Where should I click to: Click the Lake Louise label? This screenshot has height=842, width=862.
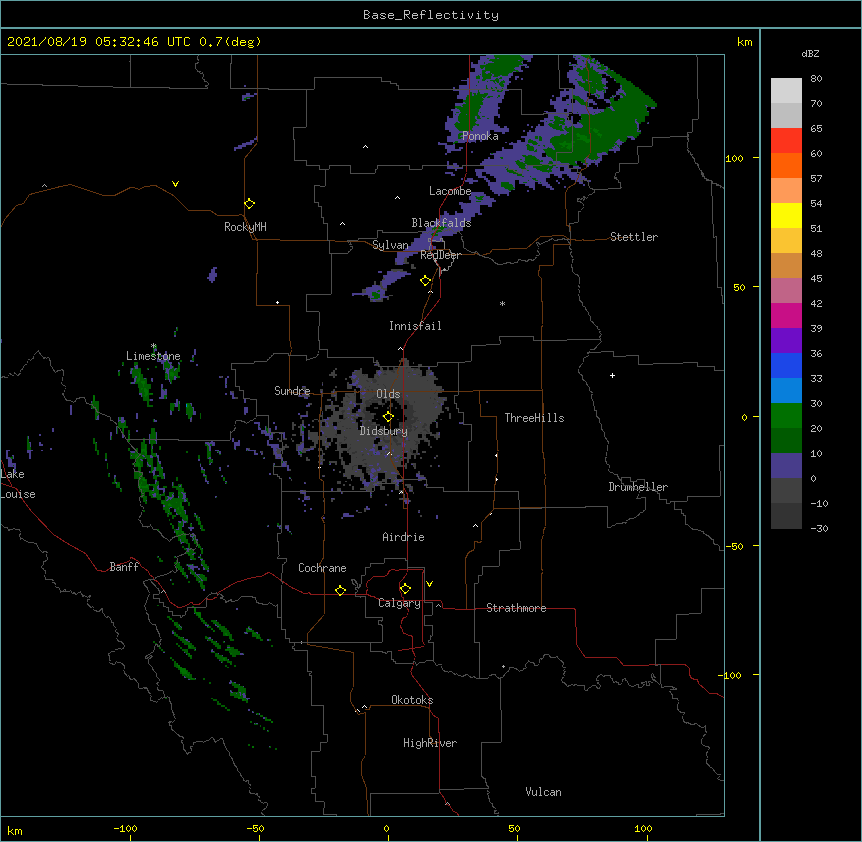click(x=18, y=484)
